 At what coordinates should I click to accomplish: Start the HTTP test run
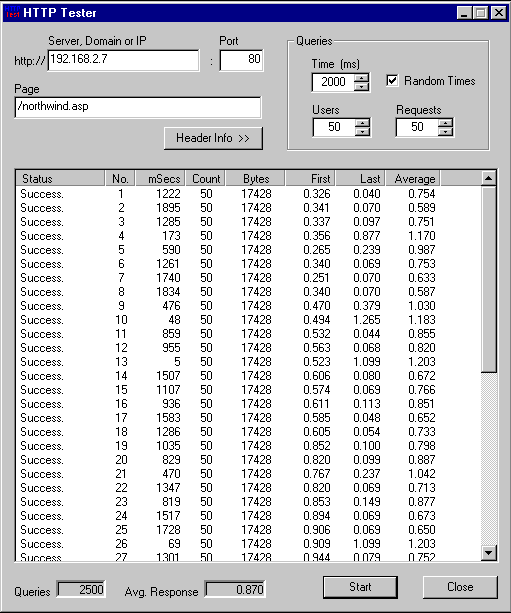click(x=360, y=587)
